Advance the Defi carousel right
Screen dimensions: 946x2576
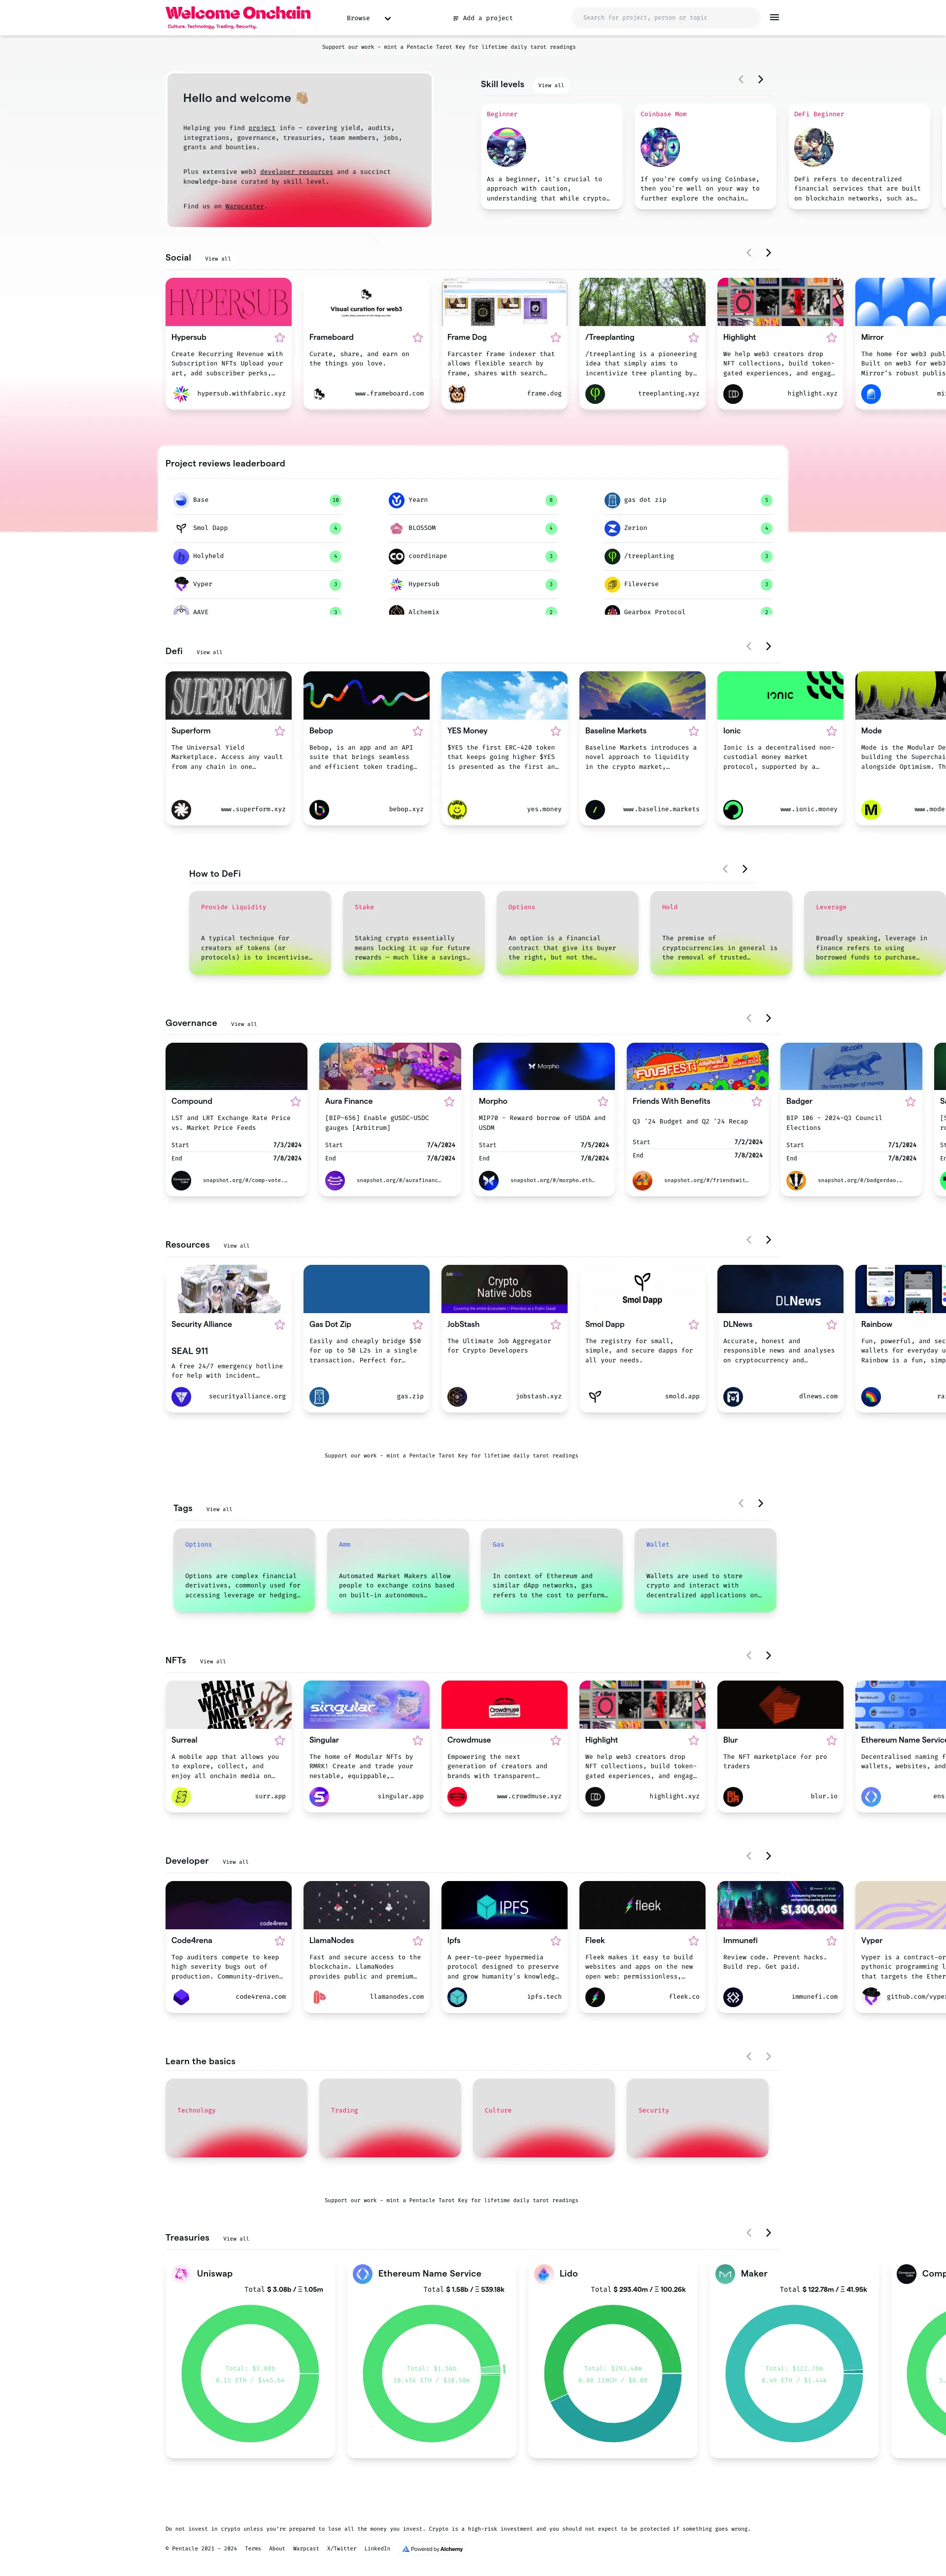click(x=768, y=646)
